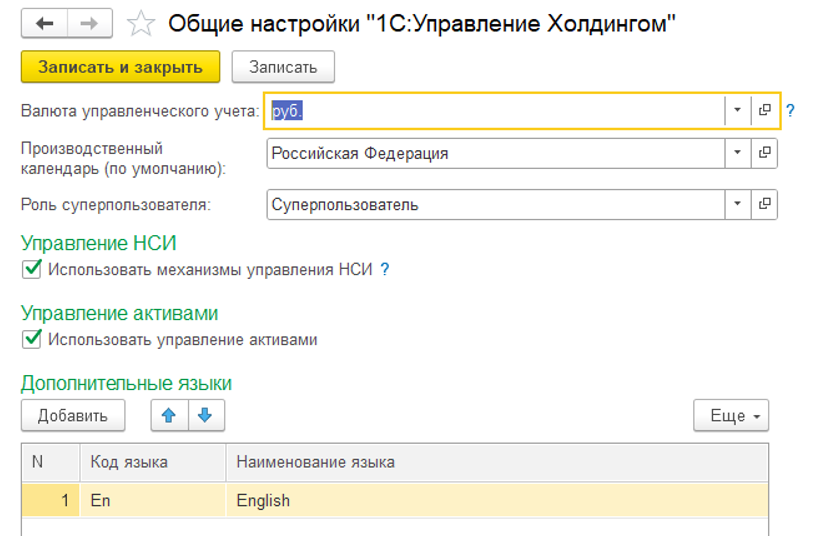Show help for management accounting currency
Image resolution: width=817 pixels, height=536 pixels.
790,111
